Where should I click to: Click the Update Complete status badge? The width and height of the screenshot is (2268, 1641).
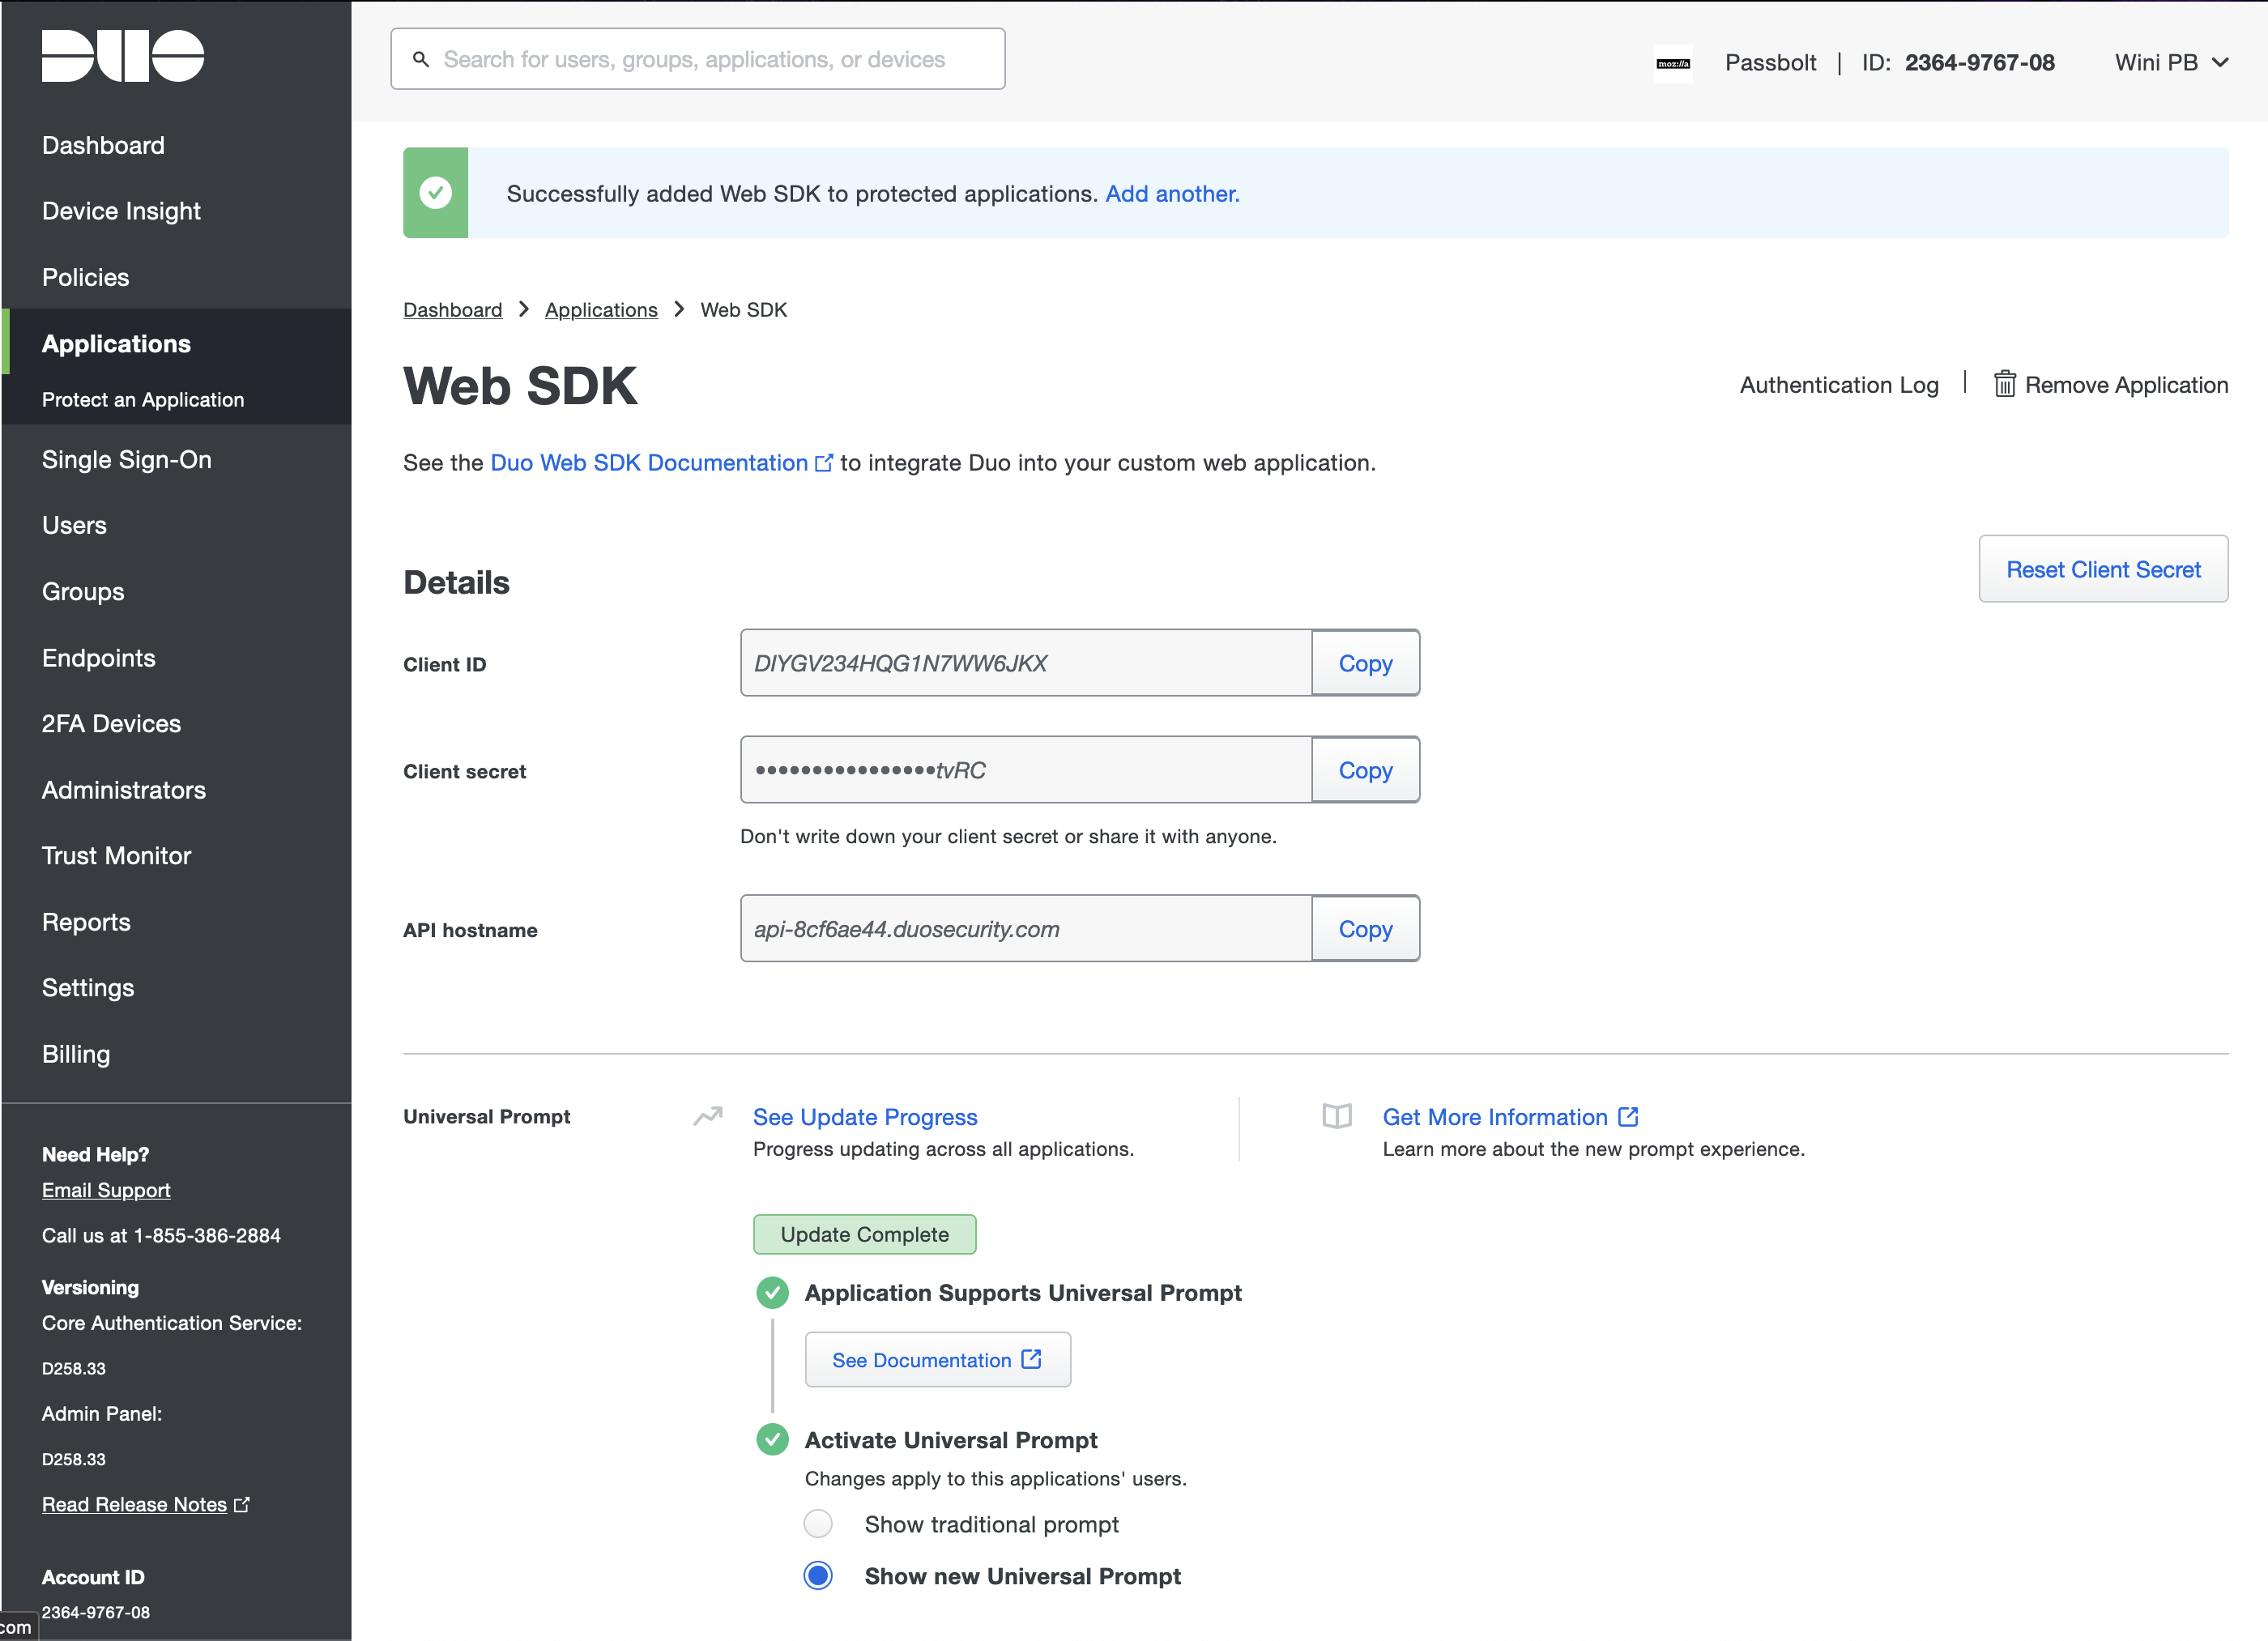865,1234
